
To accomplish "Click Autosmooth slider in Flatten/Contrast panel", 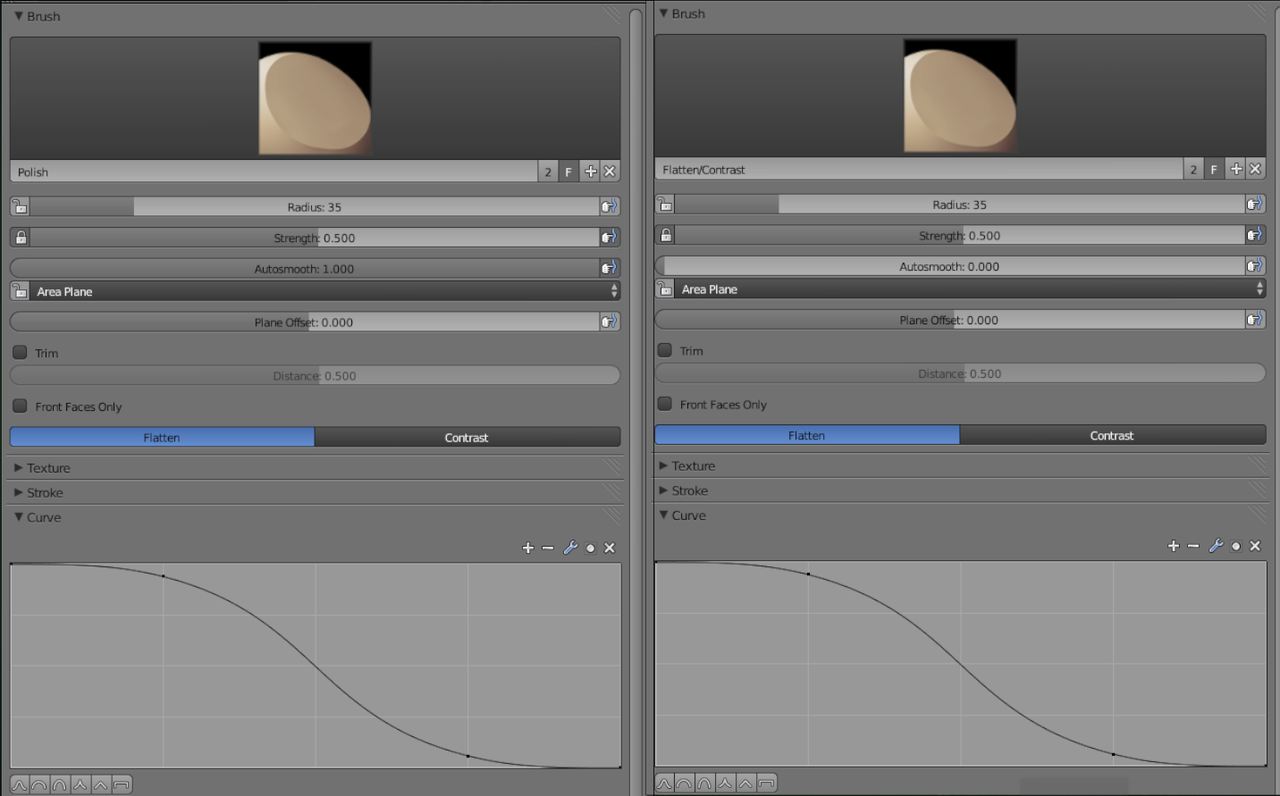I will point(950,267).
